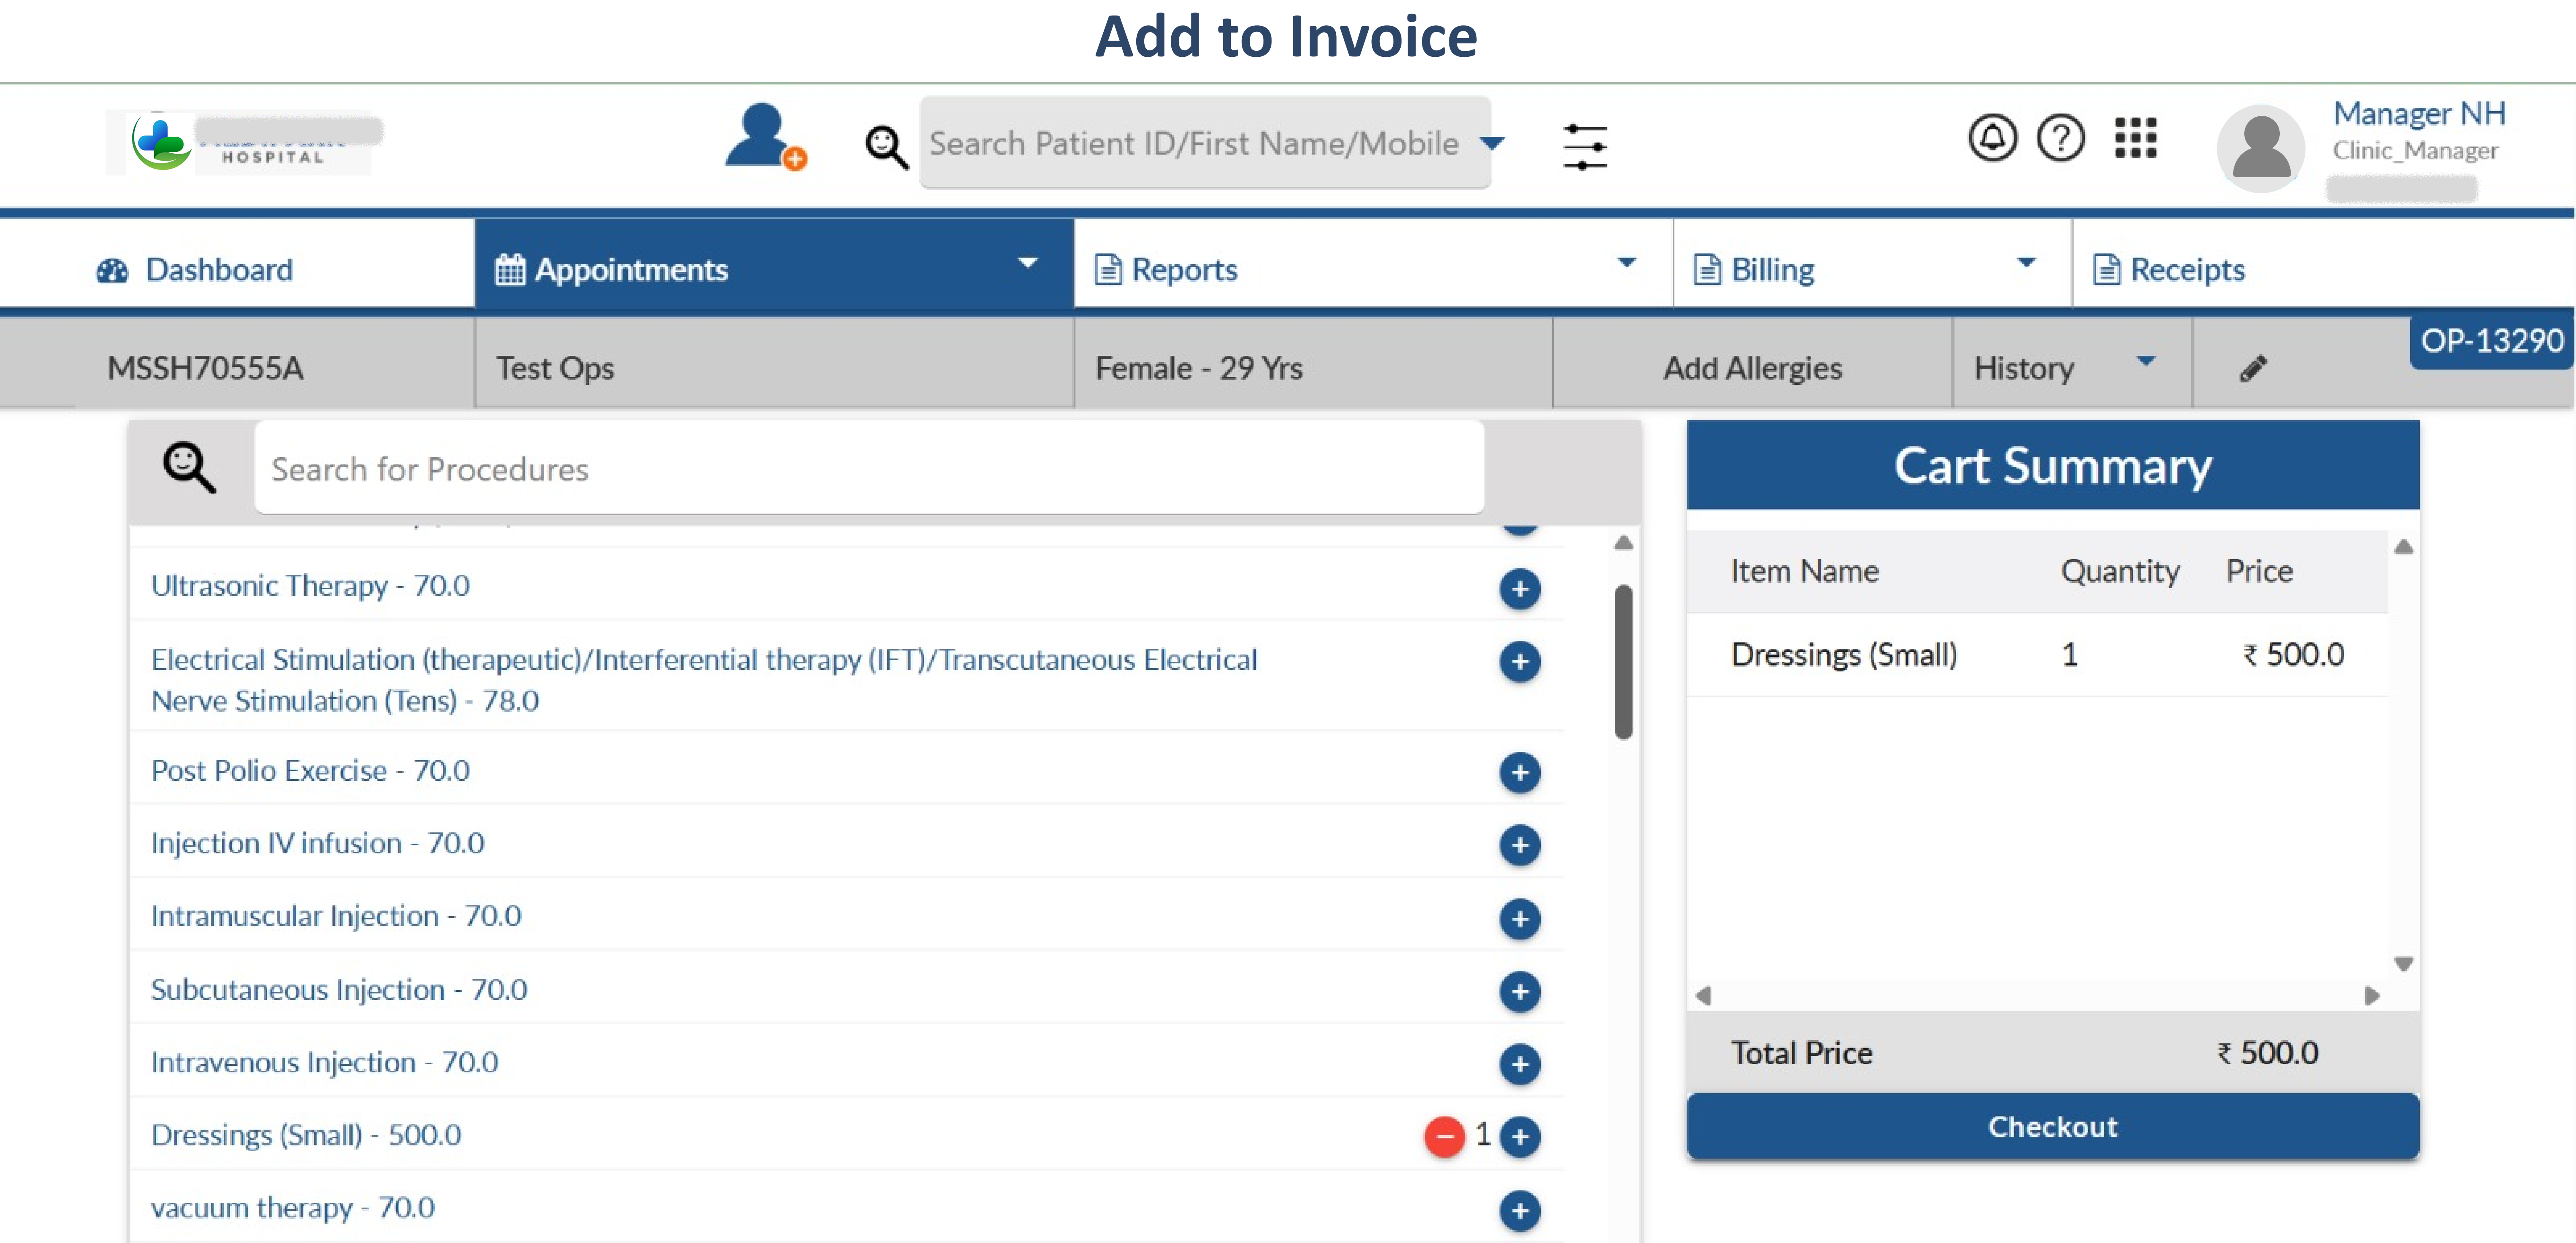Click the Quantity column header

[x=2120, y=571]
